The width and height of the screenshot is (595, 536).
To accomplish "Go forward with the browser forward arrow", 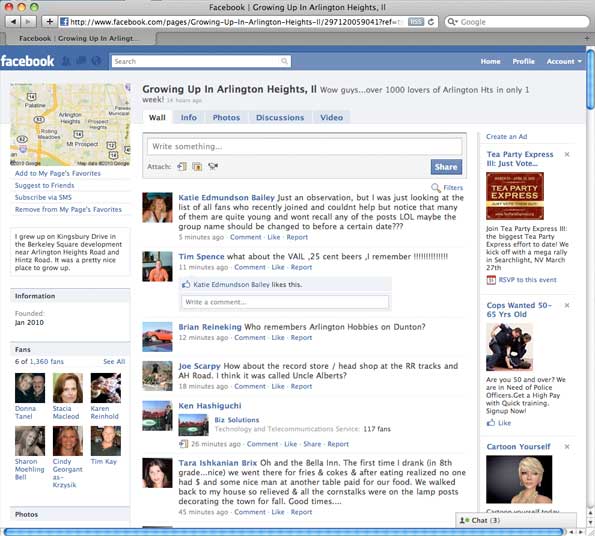I will (28, 22).
